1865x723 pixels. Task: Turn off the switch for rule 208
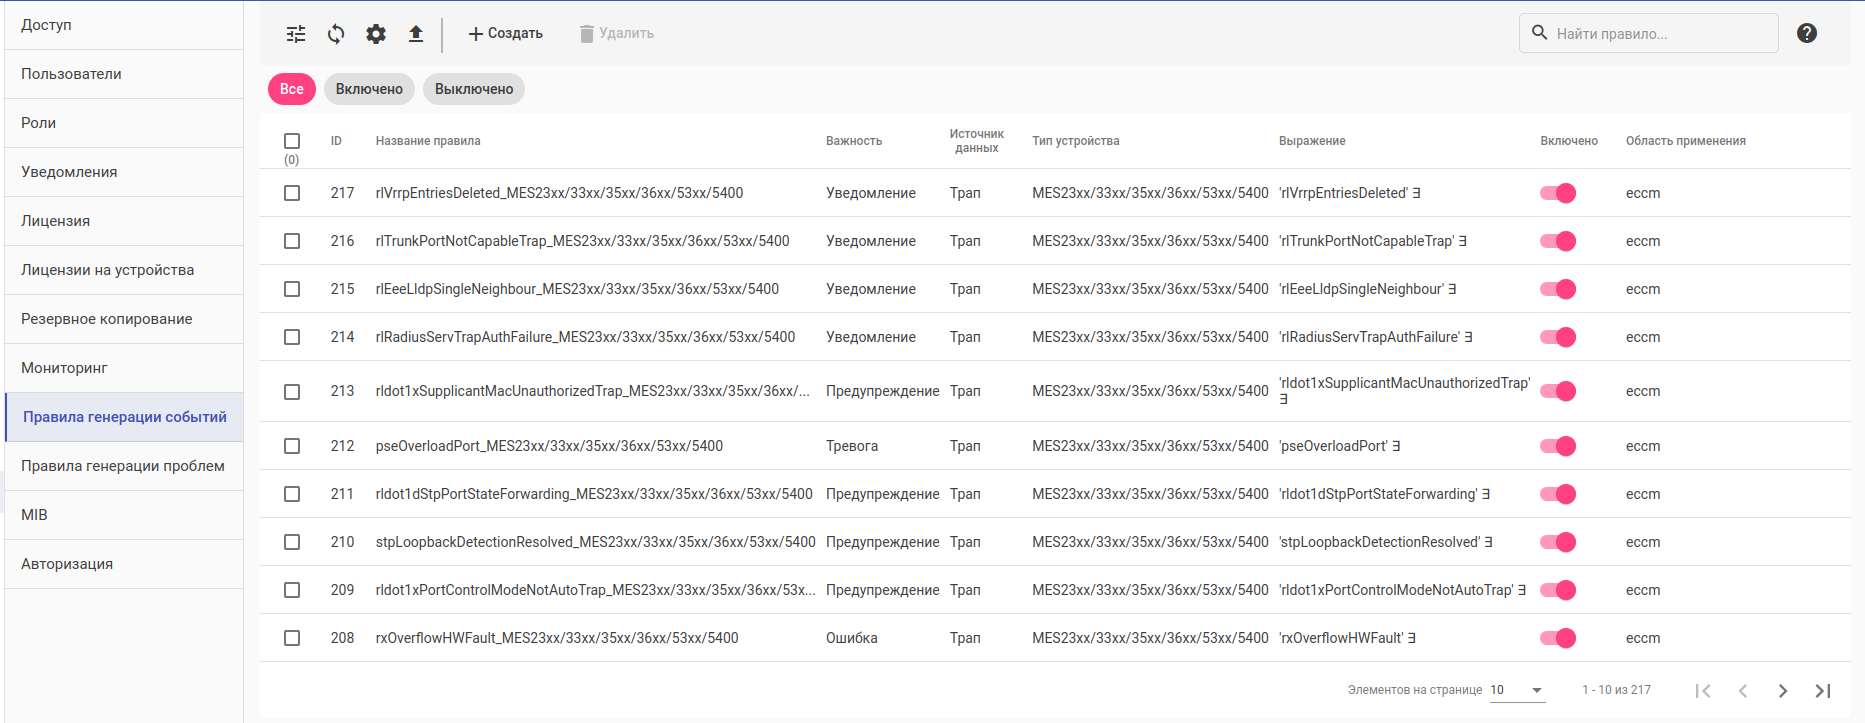pyautogui.click(x=1558, y=638)
